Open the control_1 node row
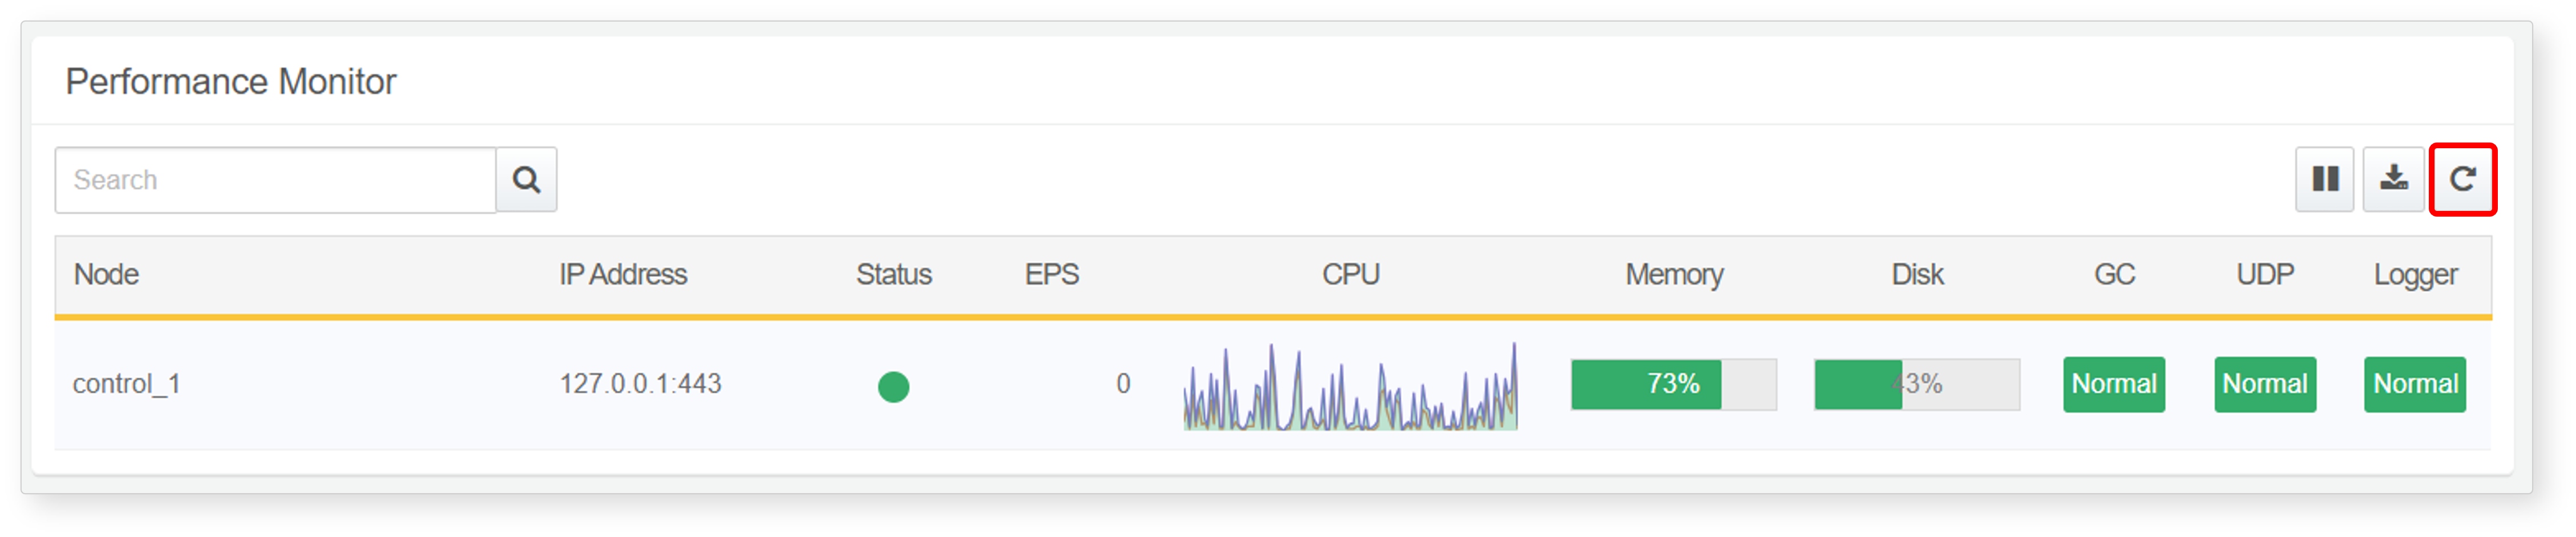 pyautogui.click(x=1272, y=385)
